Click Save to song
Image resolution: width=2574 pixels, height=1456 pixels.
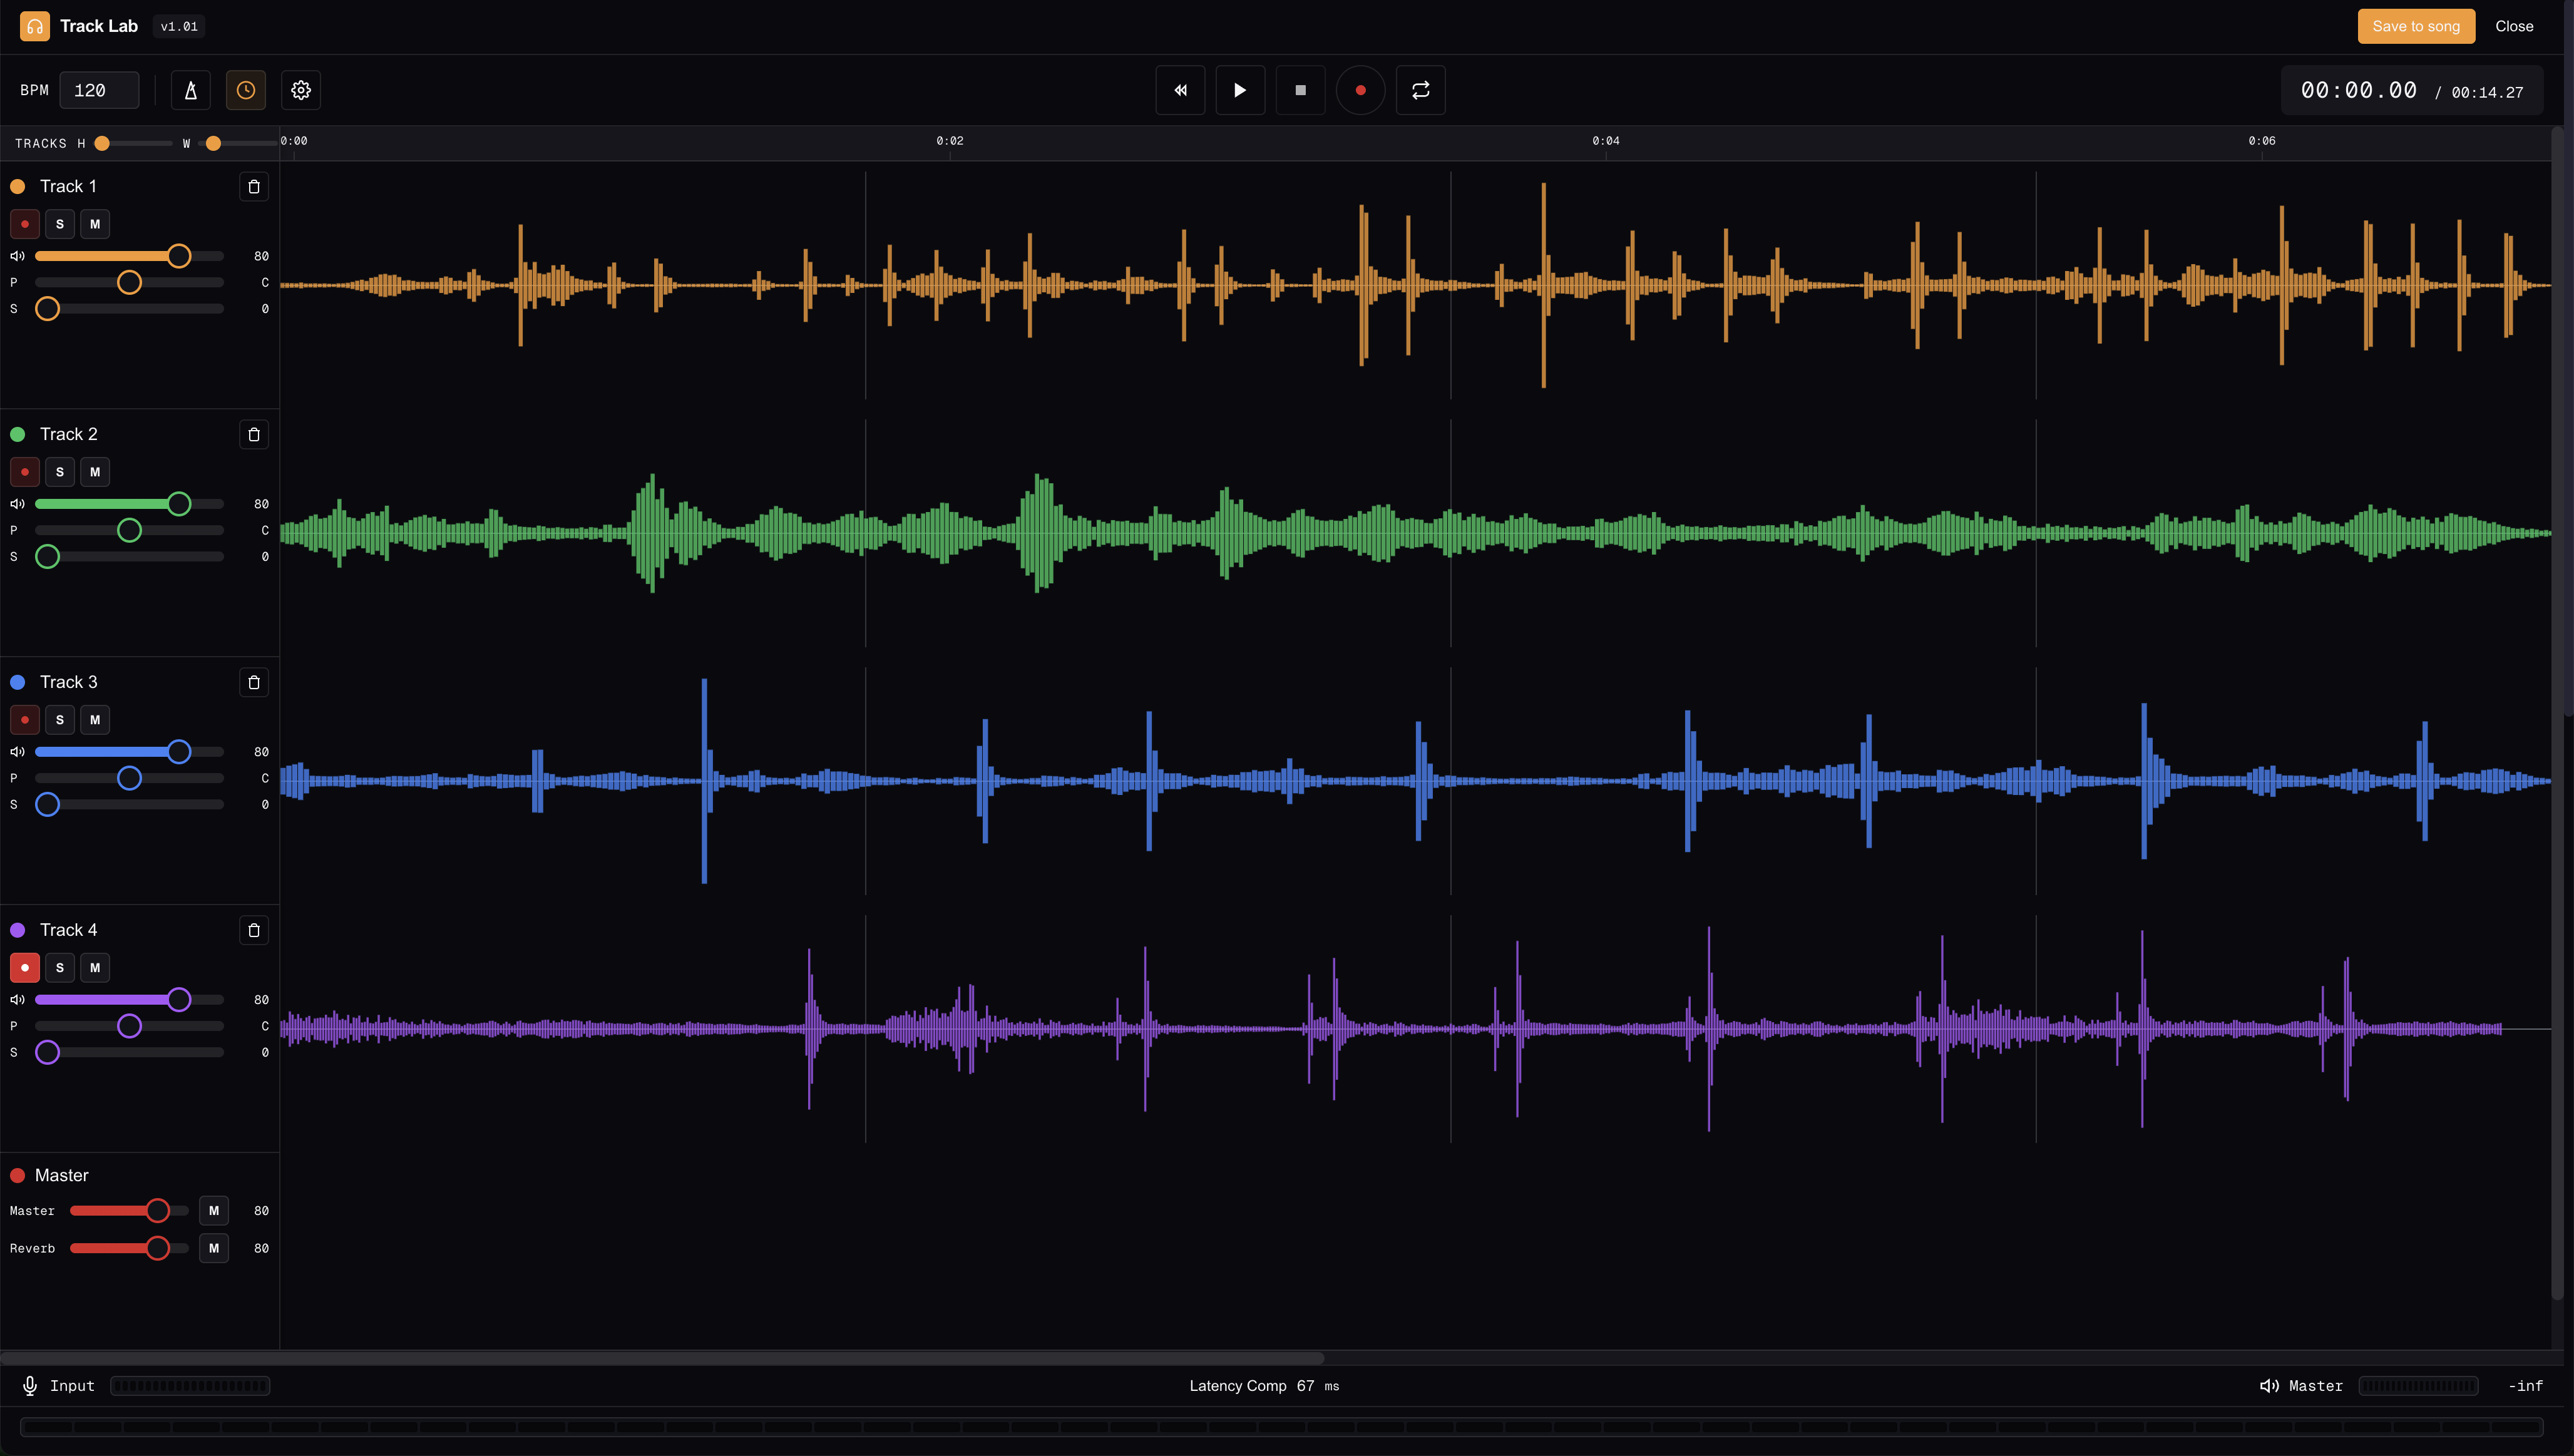pyautogui.click(x=2415, y=26)
